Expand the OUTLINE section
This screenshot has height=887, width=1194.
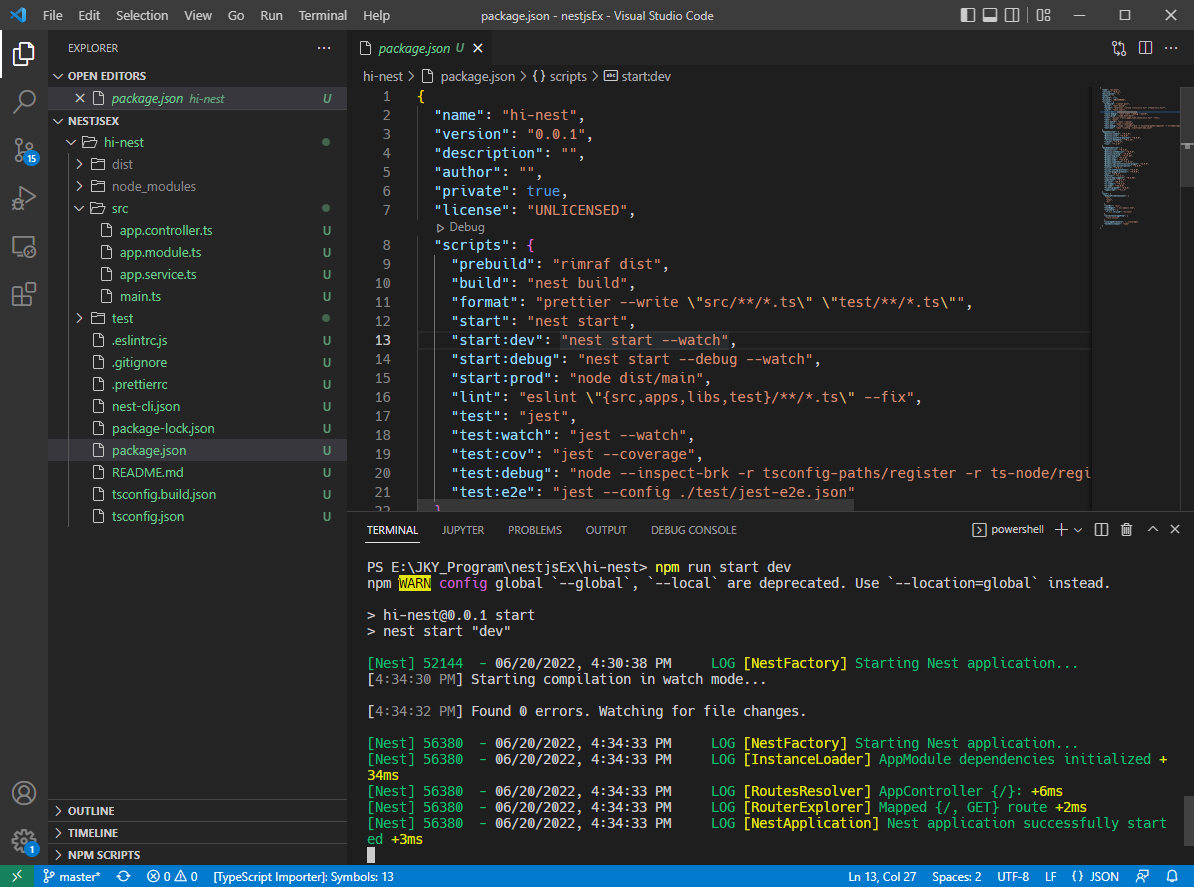[x=197, y=811]
